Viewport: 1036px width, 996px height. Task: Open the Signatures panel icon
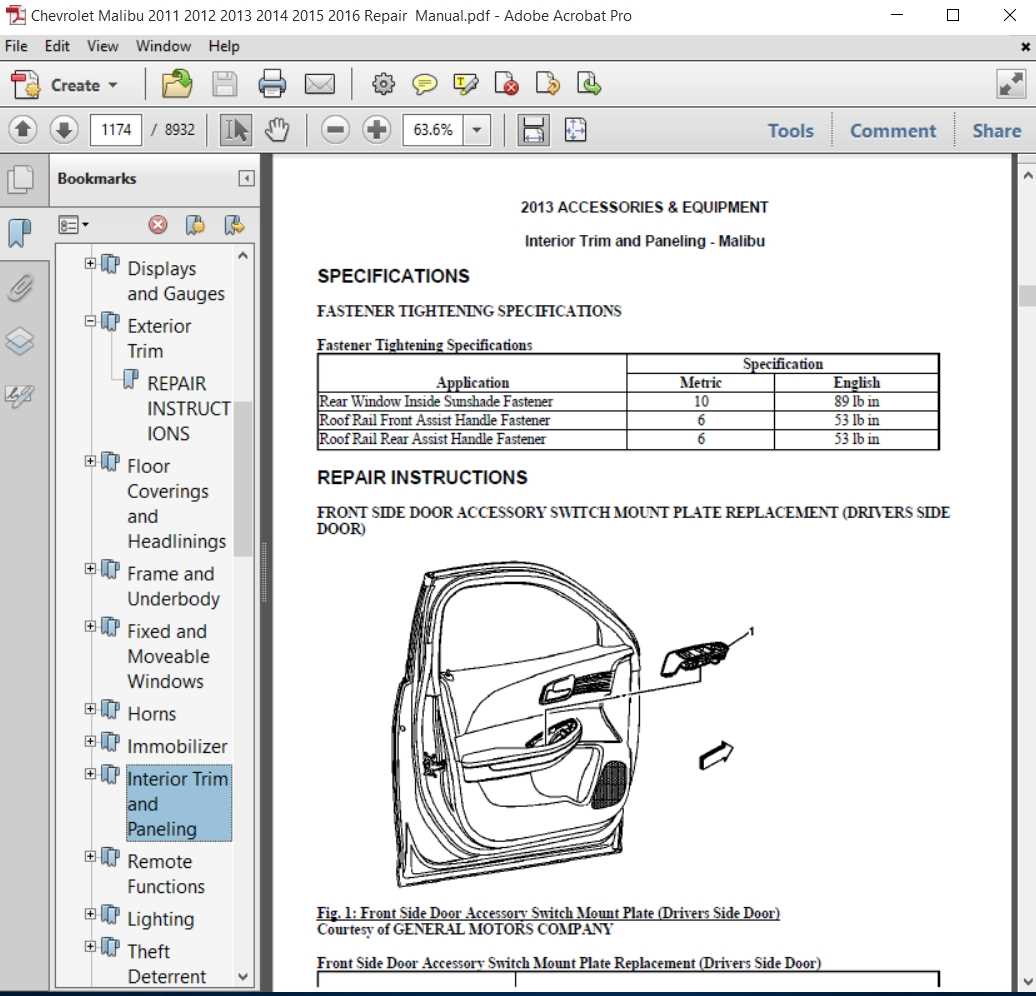[20, 395]
